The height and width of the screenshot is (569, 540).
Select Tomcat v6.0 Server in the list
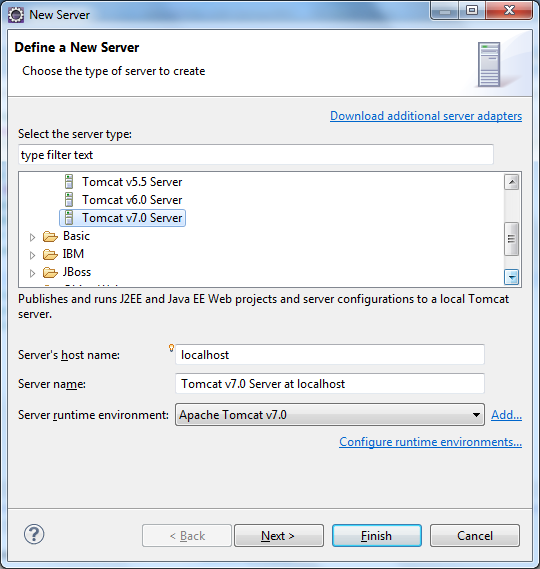(x=132, y=200)
